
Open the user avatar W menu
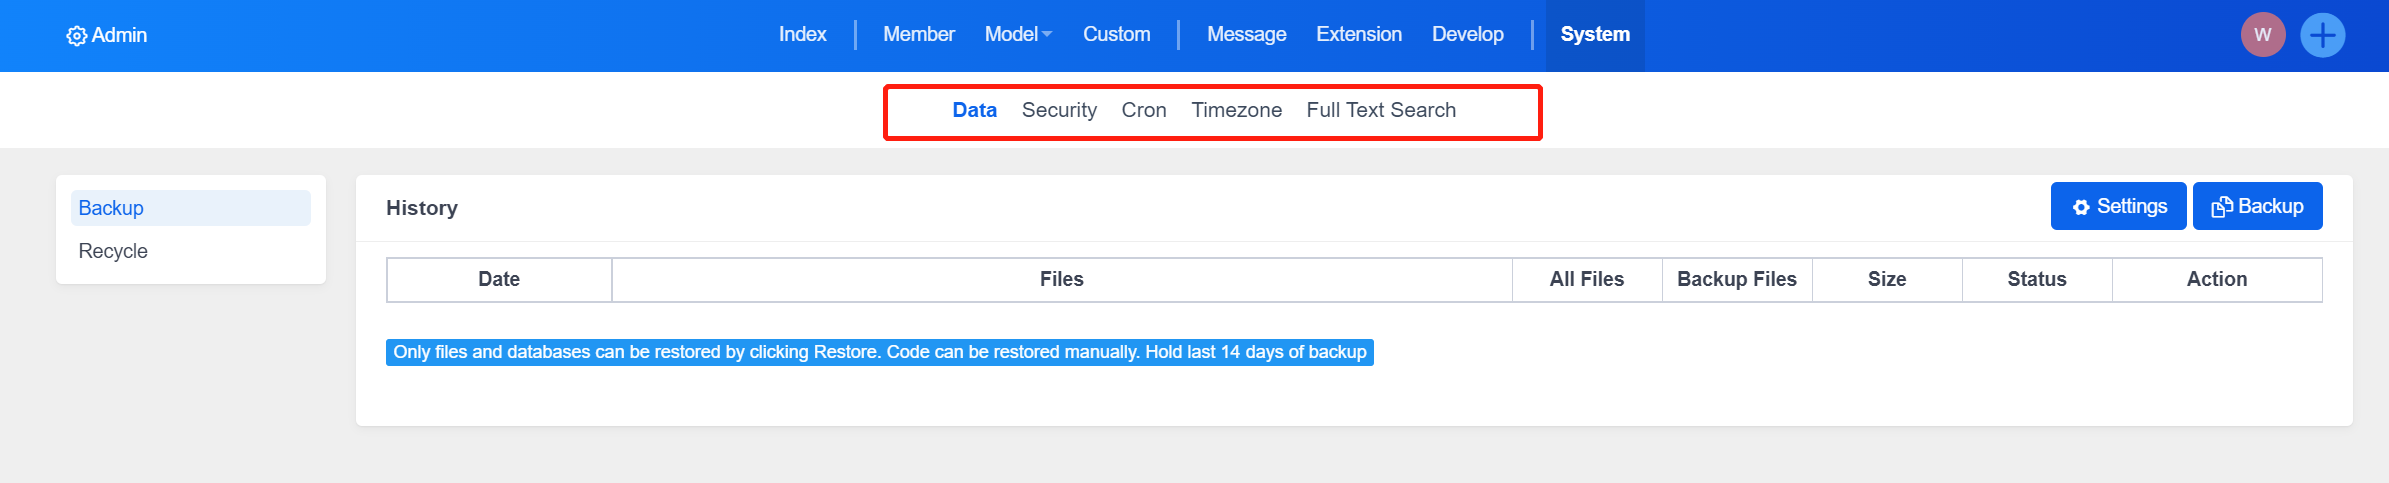click(x=2262, y=35)
